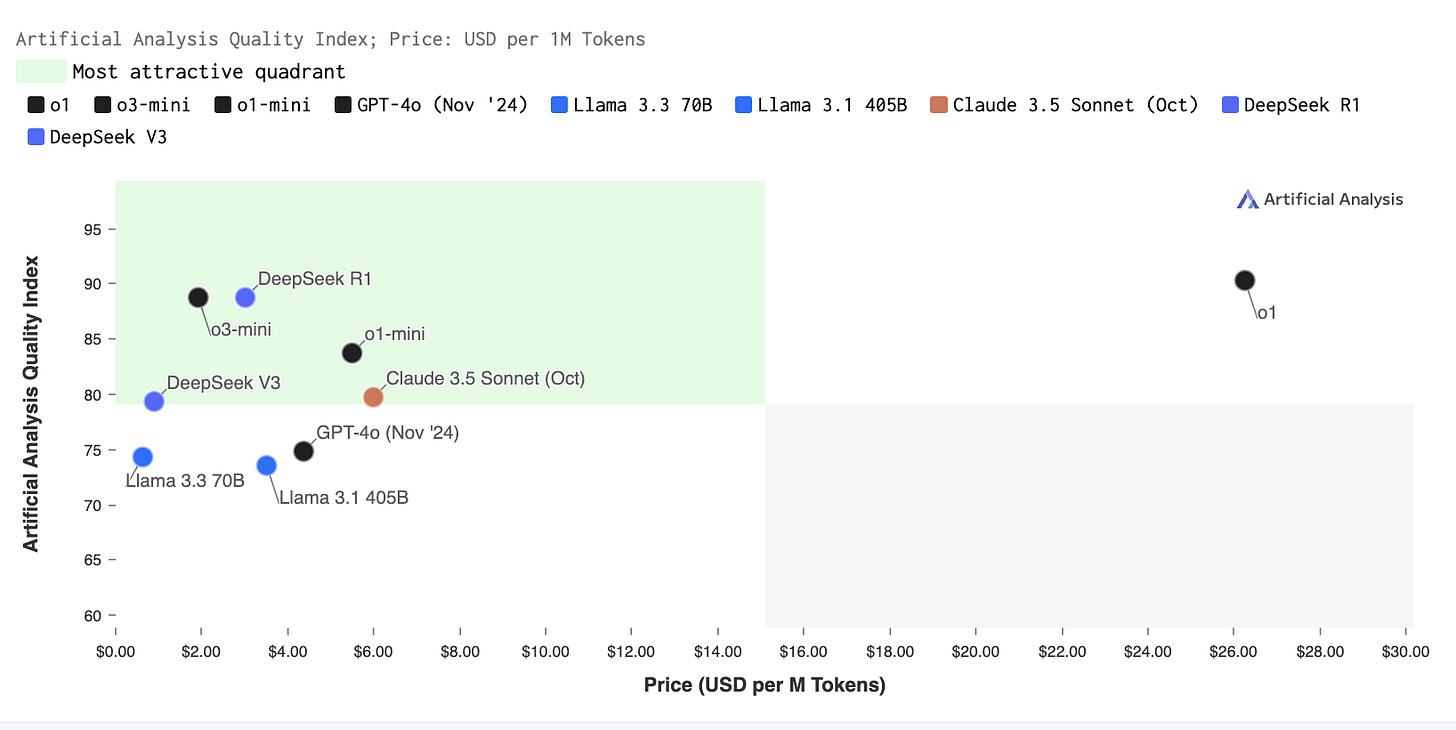Click the GPT-4o (Nov '24) data point
Screen dimensions: 1456x730
click(x=303, y=451)
